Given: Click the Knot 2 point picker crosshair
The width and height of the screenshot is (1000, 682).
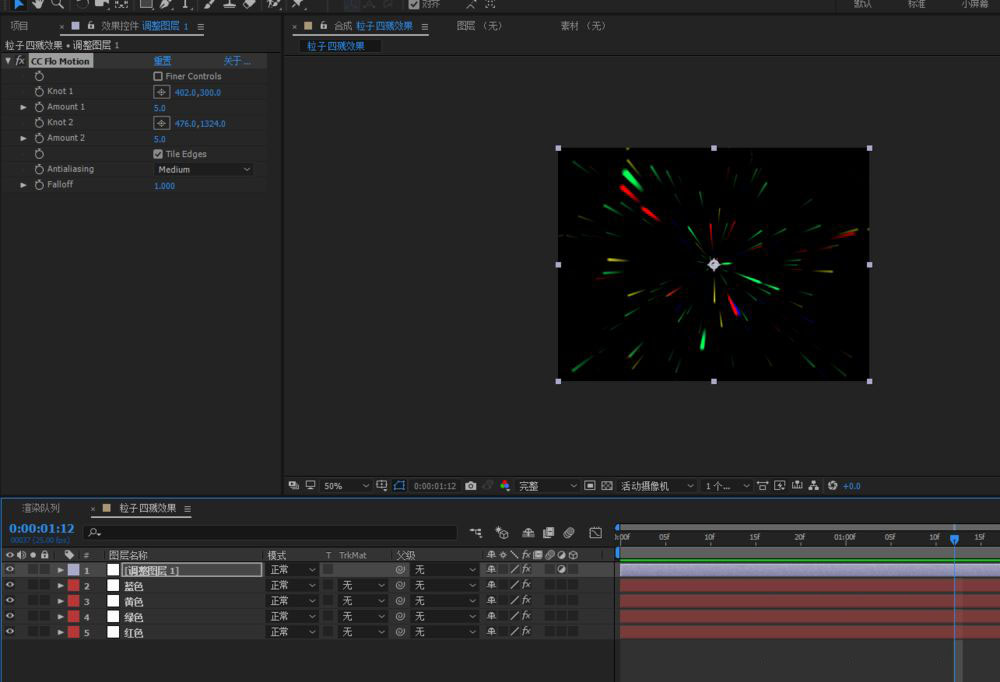Looking at the screenshot, I should (161, 123).
